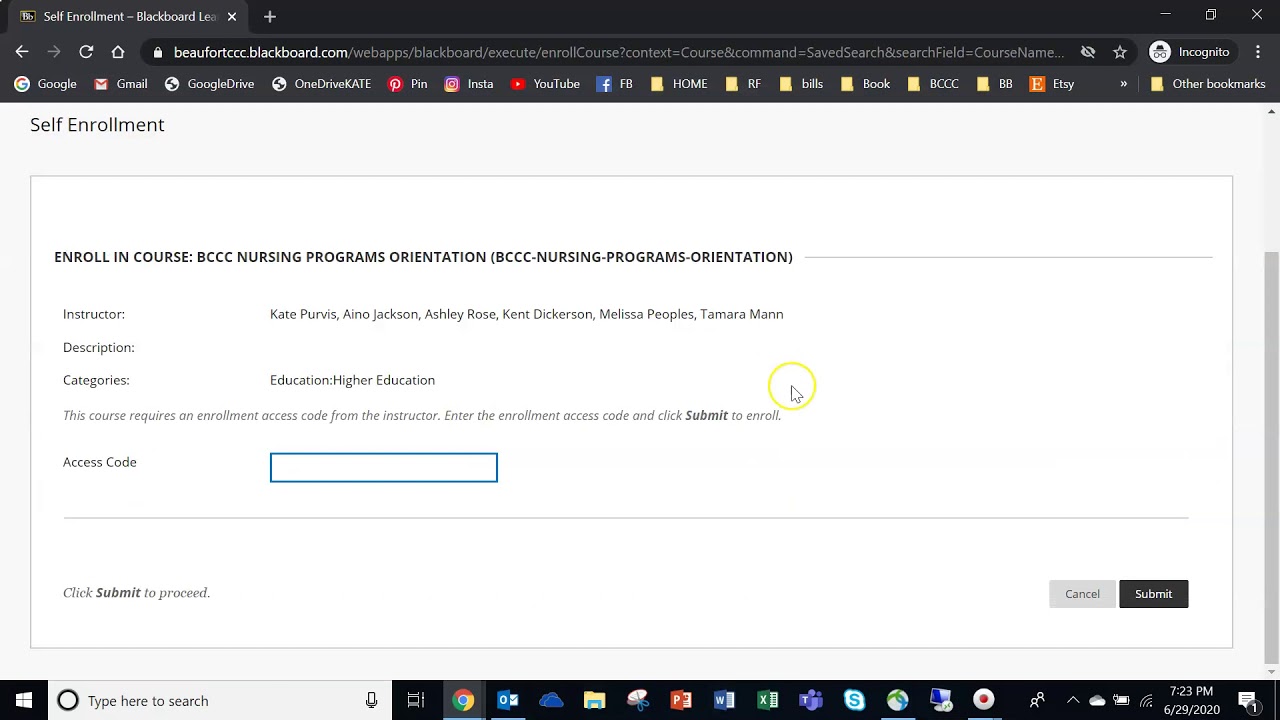Image resolution: width=1280 pixels, height=720 pixels.
Task: Open the OneDriveKATE bookmark
Action: (321, 84)
